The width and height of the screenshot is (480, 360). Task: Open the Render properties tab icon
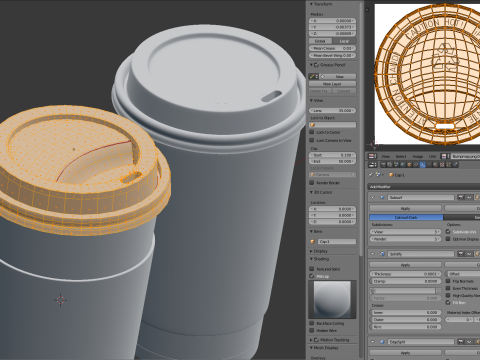click(383, 165)
